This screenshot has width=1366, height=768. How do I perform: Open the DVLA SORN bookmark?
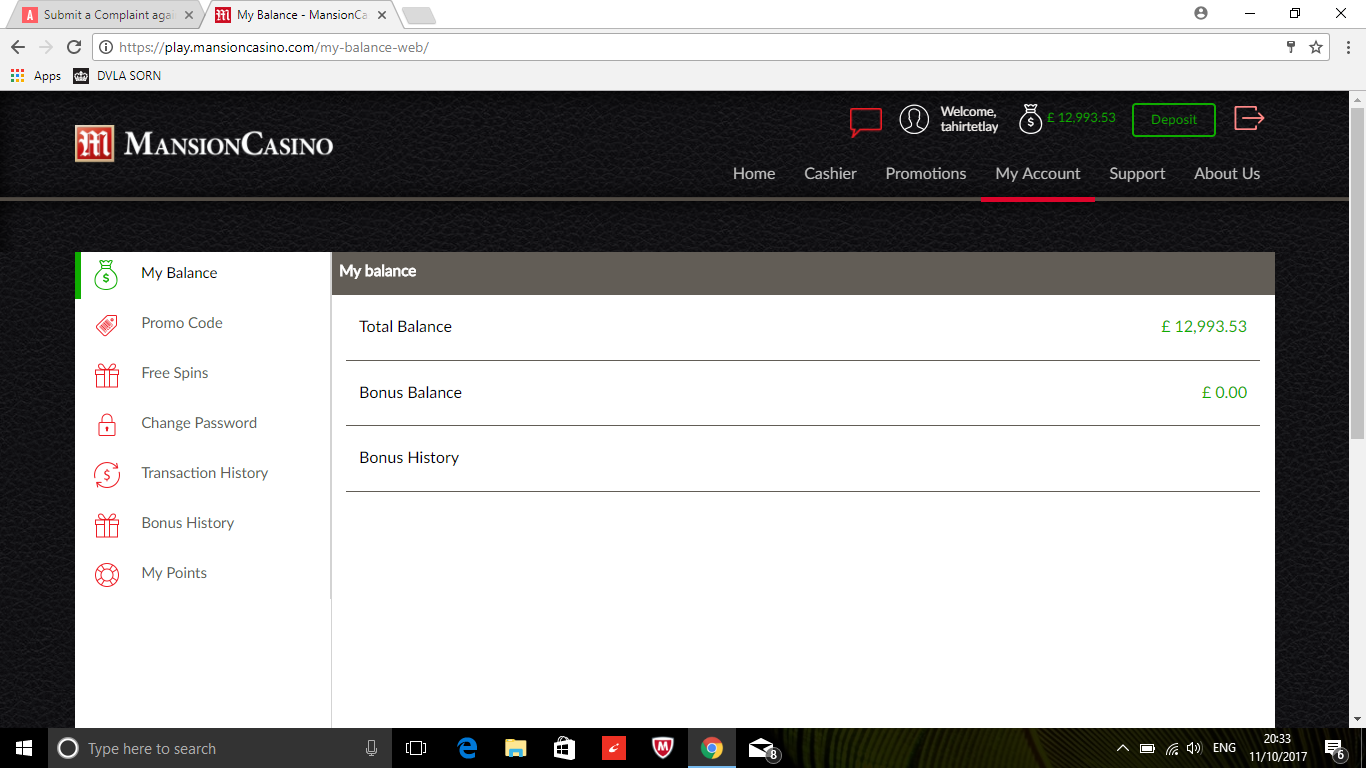[117, 76]
